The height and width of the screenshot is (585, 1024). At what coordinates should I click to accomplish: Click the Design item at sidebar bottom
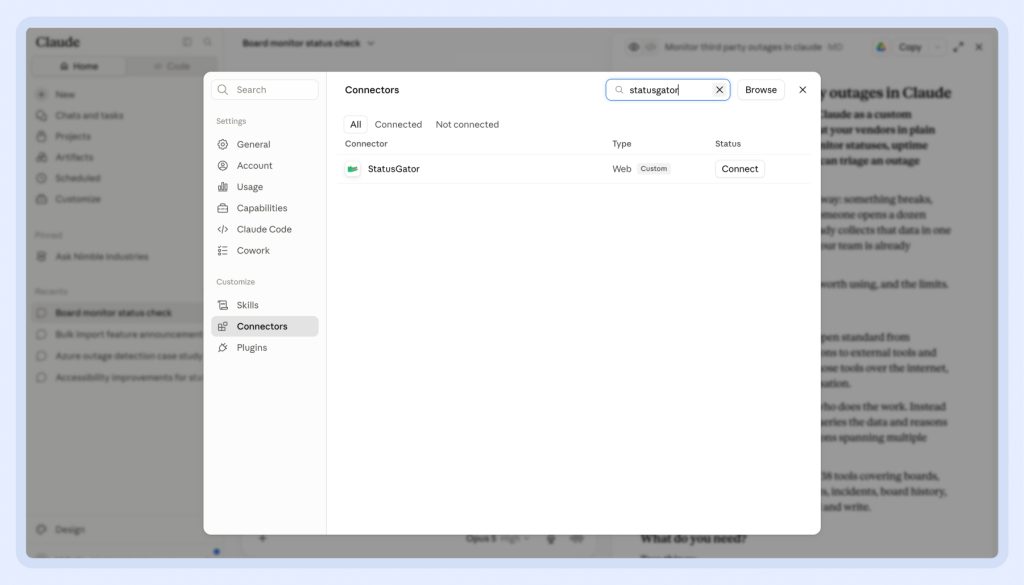coord(62,530)
